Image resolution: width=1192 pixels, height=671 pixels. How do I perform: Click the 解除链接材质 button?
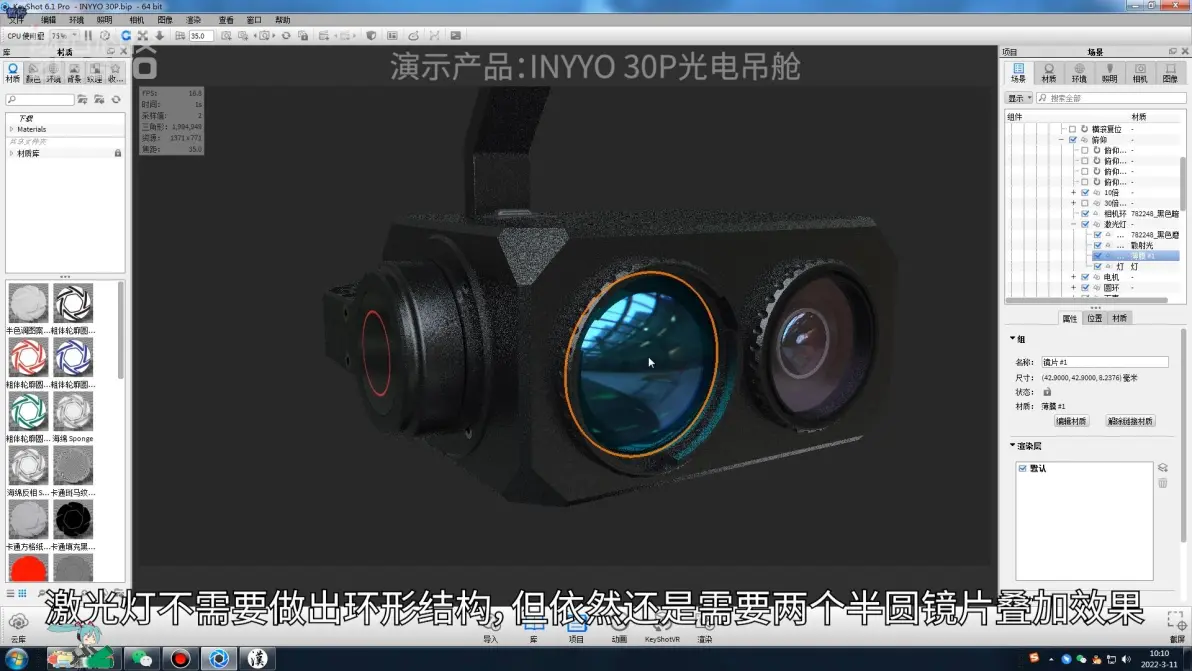(x=1130, y=421)
